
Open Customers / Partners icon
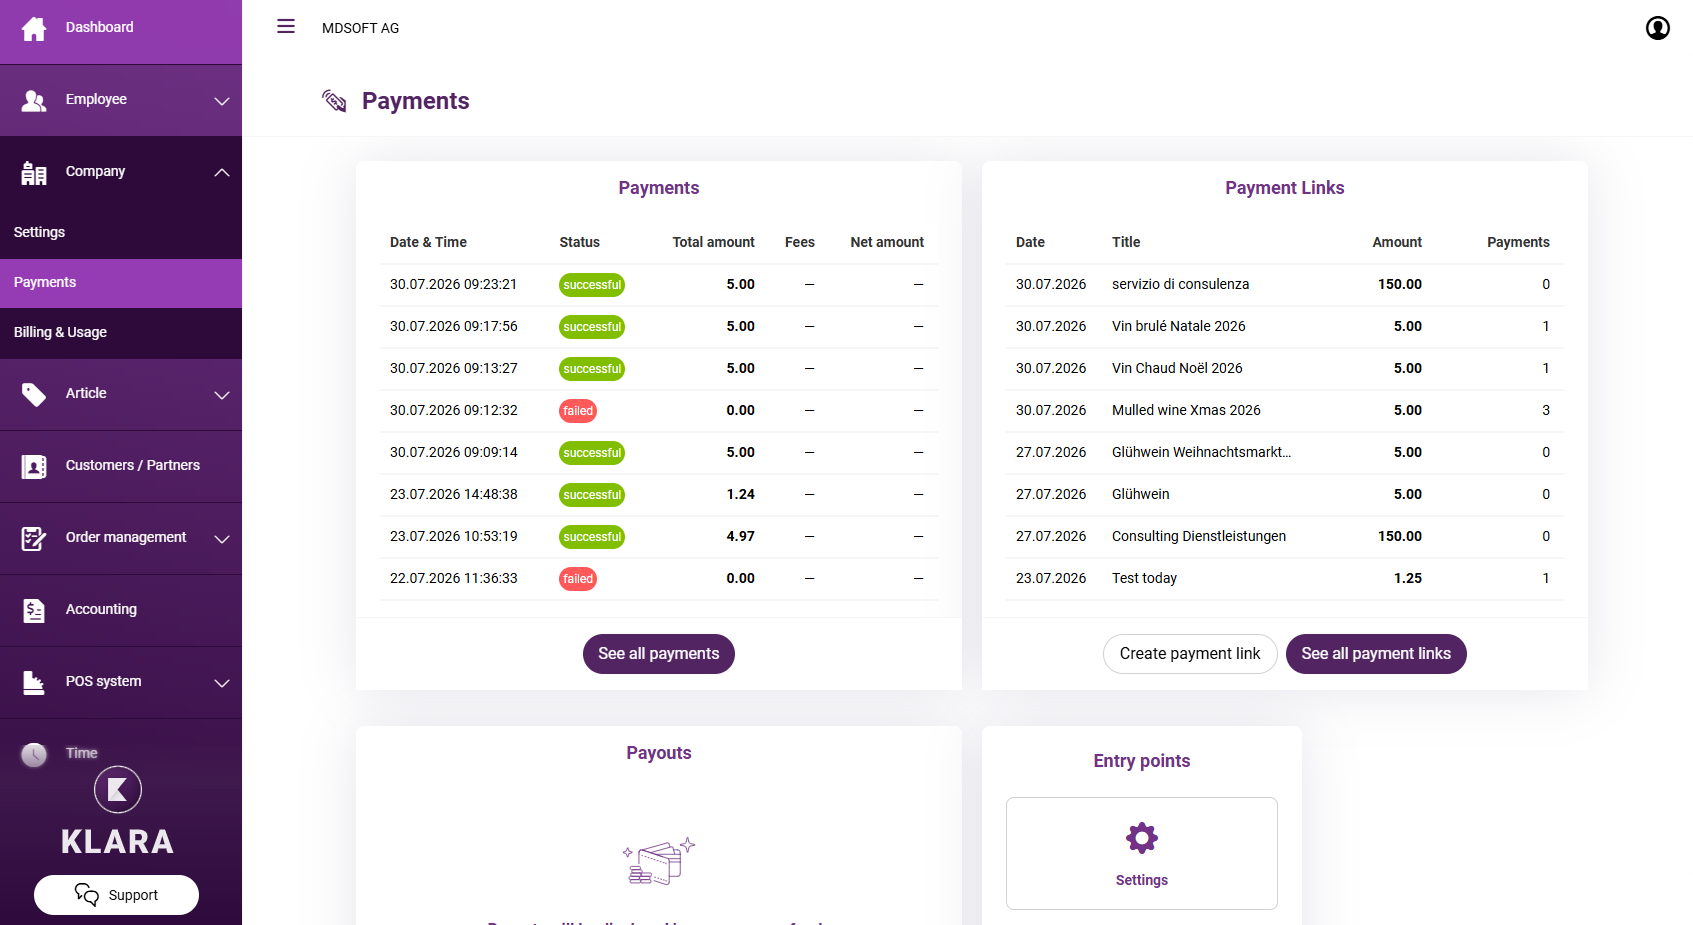[x=34, y=466]
